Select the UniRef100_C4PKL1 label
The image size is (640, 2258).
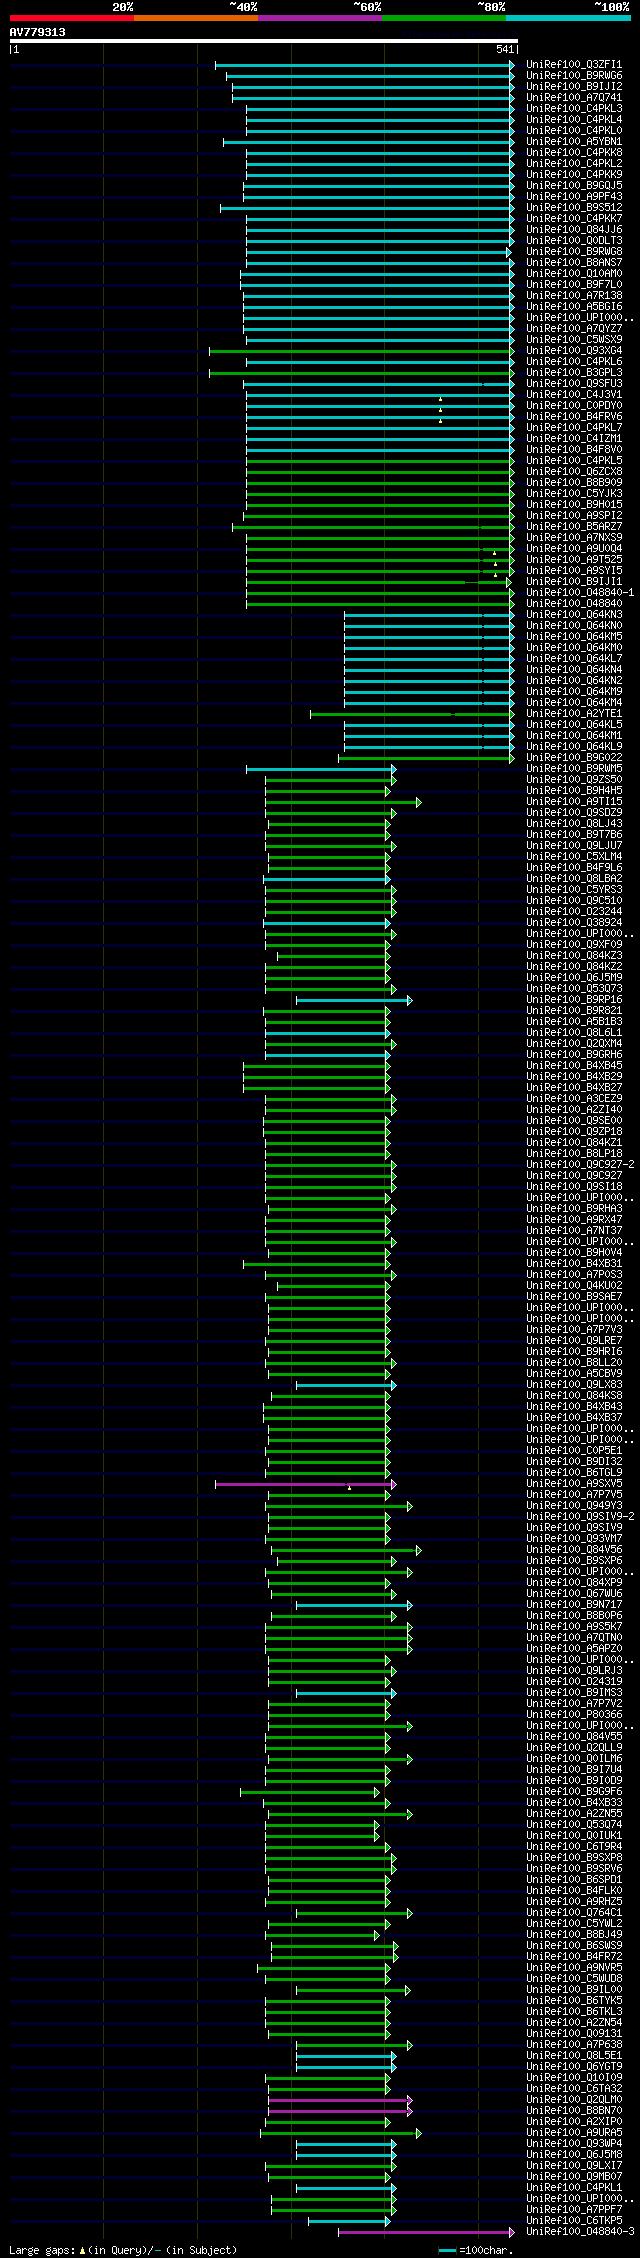point(574,2188)
